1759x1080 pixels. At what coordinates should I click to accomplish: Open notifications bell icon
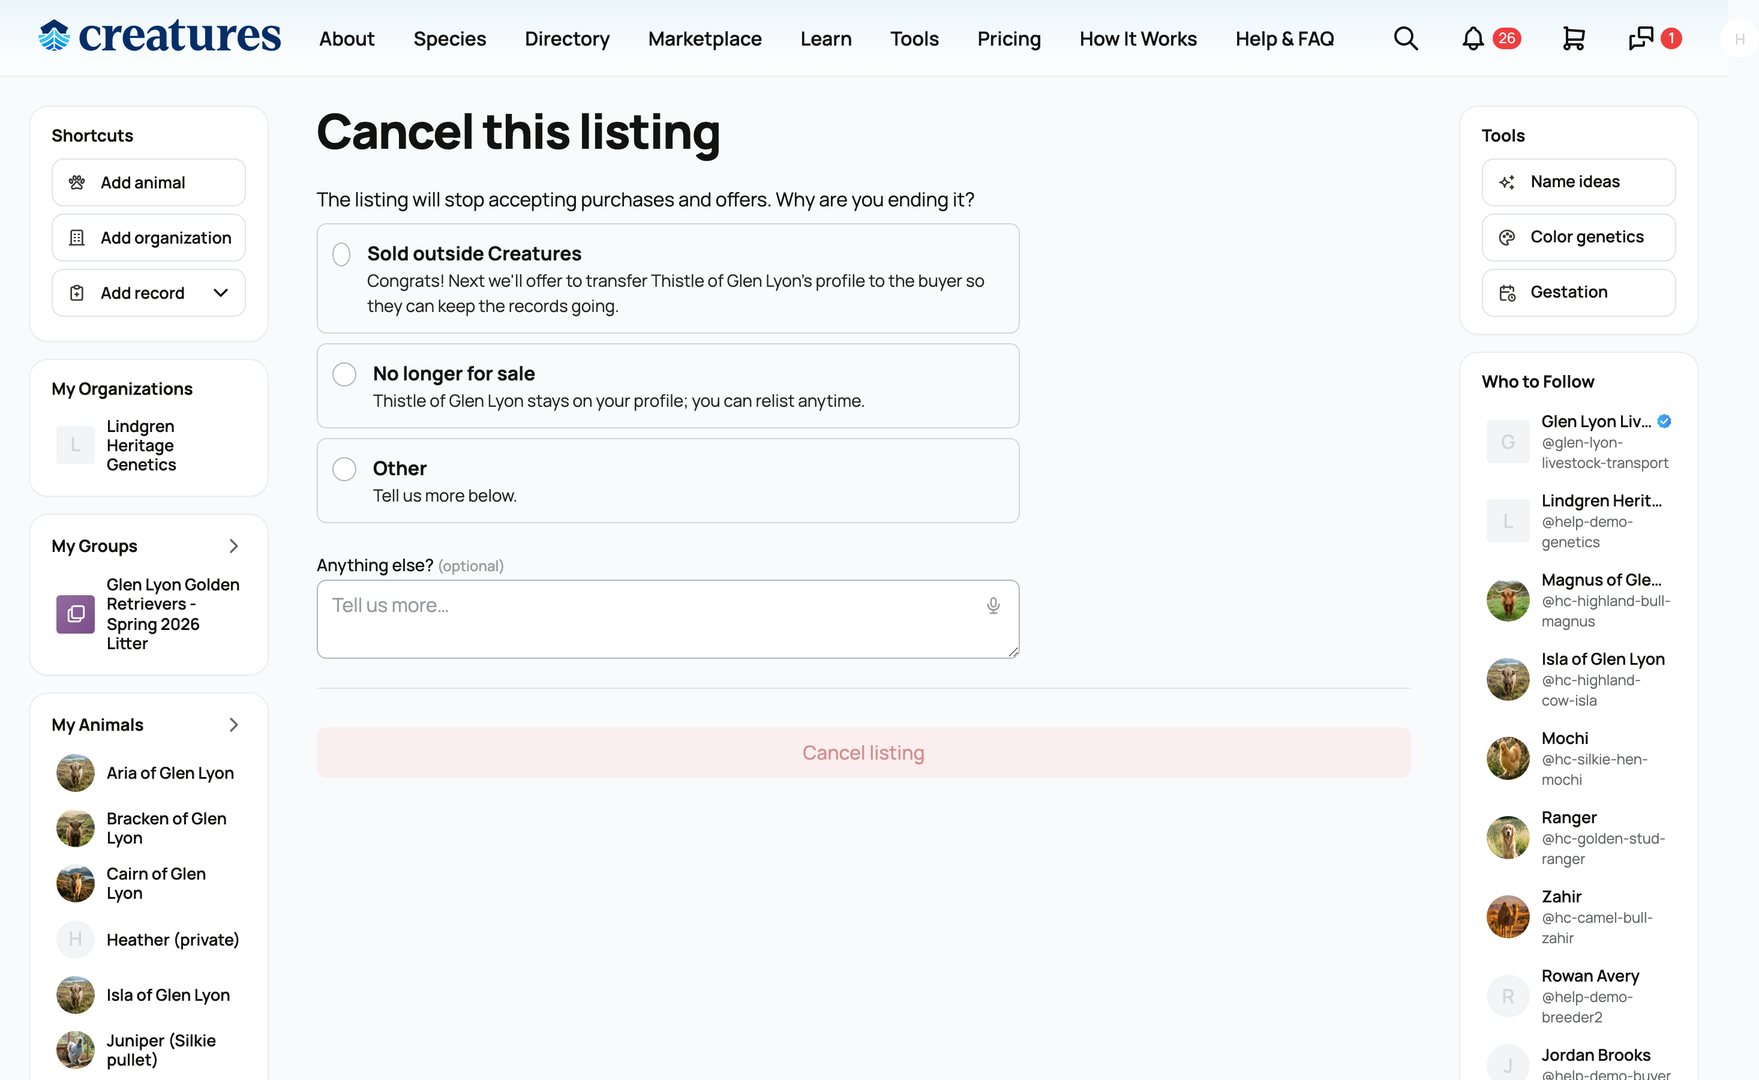coord(1472,39)
